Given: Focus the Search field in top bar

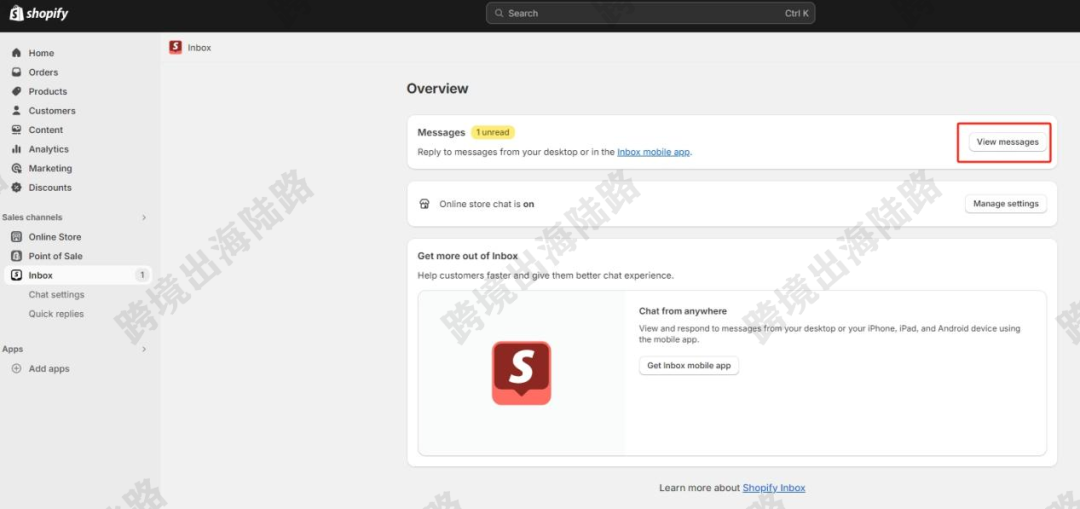Looking at the screenshot, I should (650, 13).
